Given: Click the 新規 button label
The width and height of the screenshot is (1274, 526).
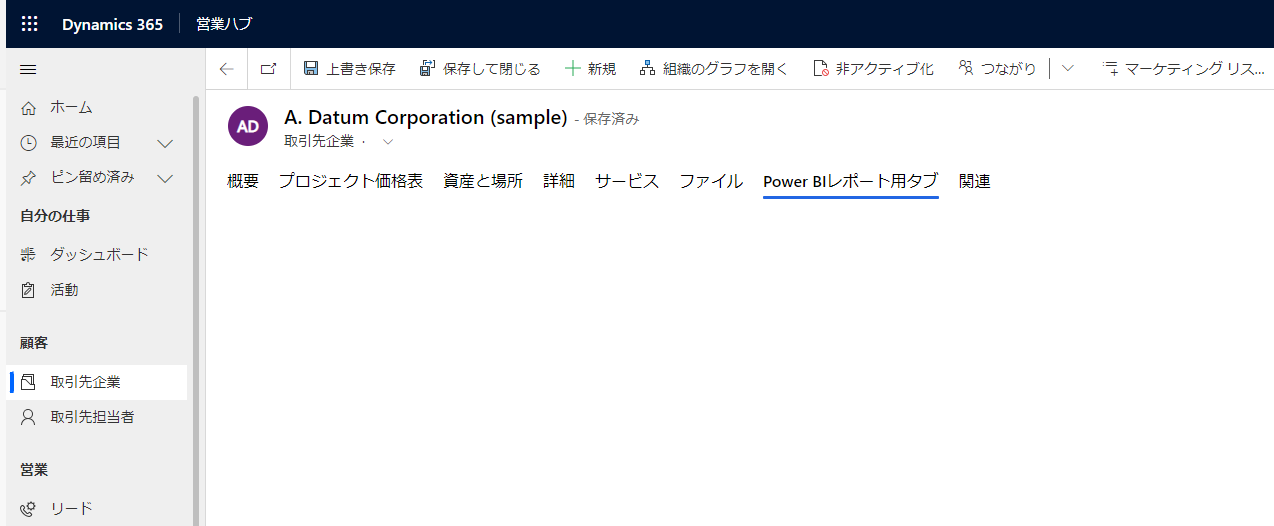Looking at the screenshot, I should (x=602, y=69).
